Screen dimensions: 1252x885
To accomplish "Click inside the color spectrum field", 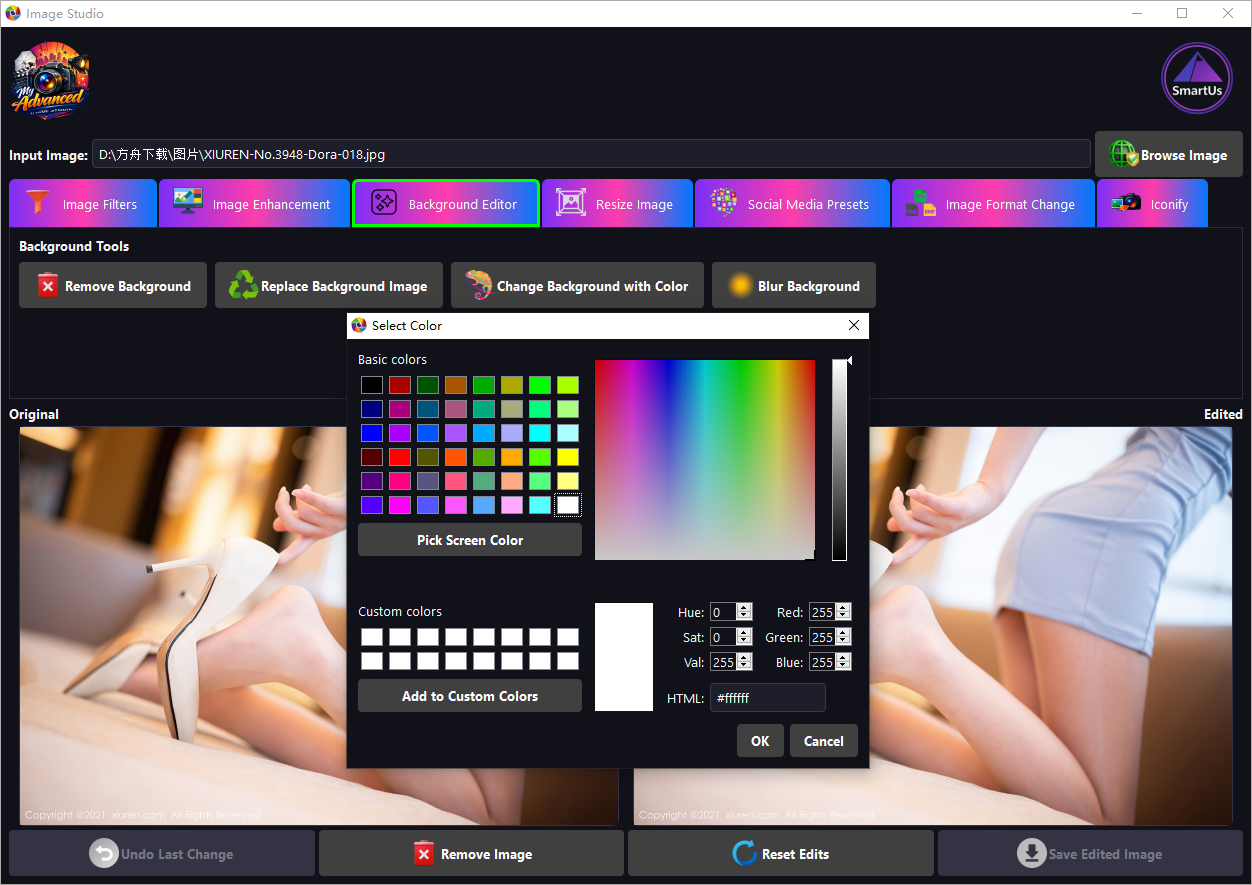I will [x=705, y=460].
